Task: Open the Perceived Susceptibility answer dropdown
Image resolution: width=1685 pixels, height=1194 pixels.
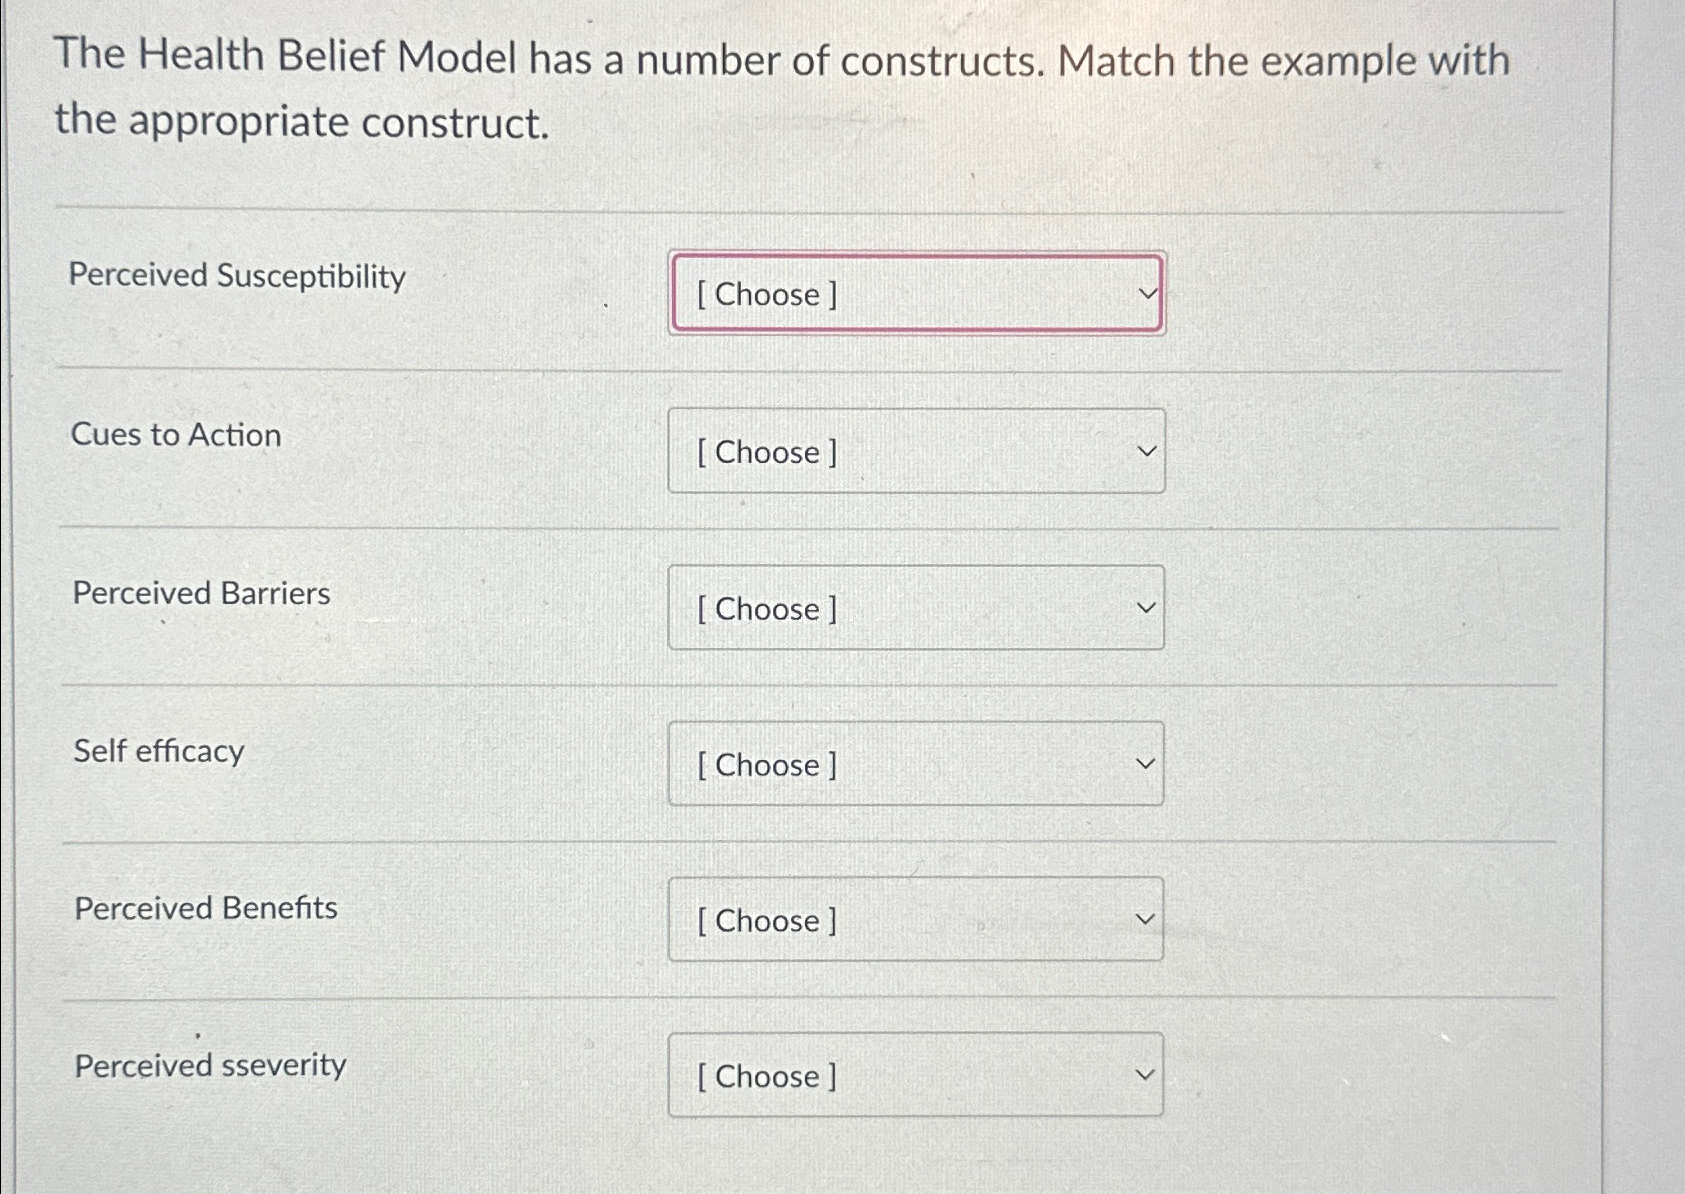Action: pyautogui.click(x=915, y=295)
